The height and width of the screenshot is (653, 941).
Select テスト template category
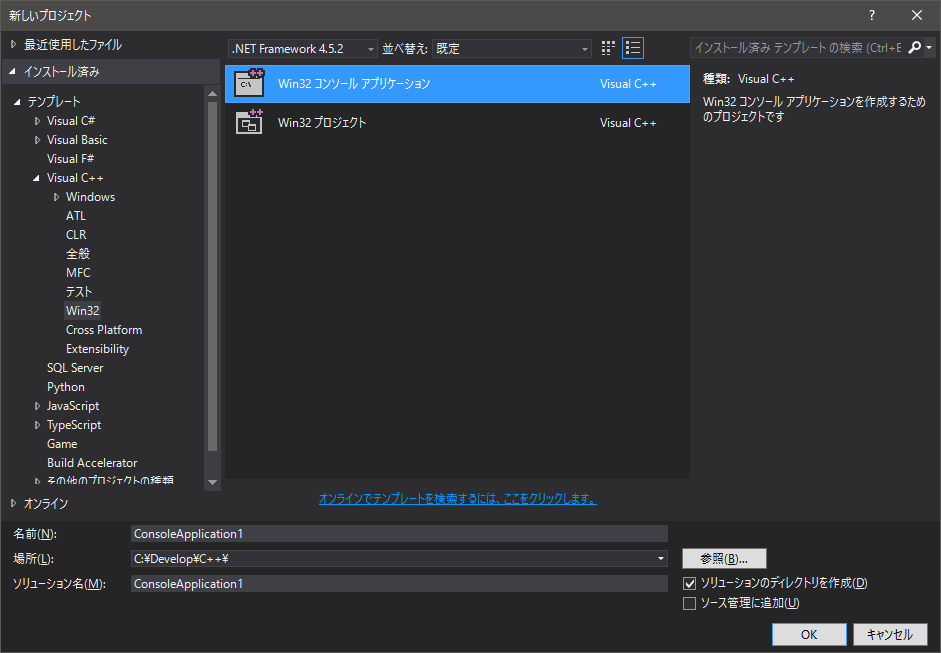79,292
